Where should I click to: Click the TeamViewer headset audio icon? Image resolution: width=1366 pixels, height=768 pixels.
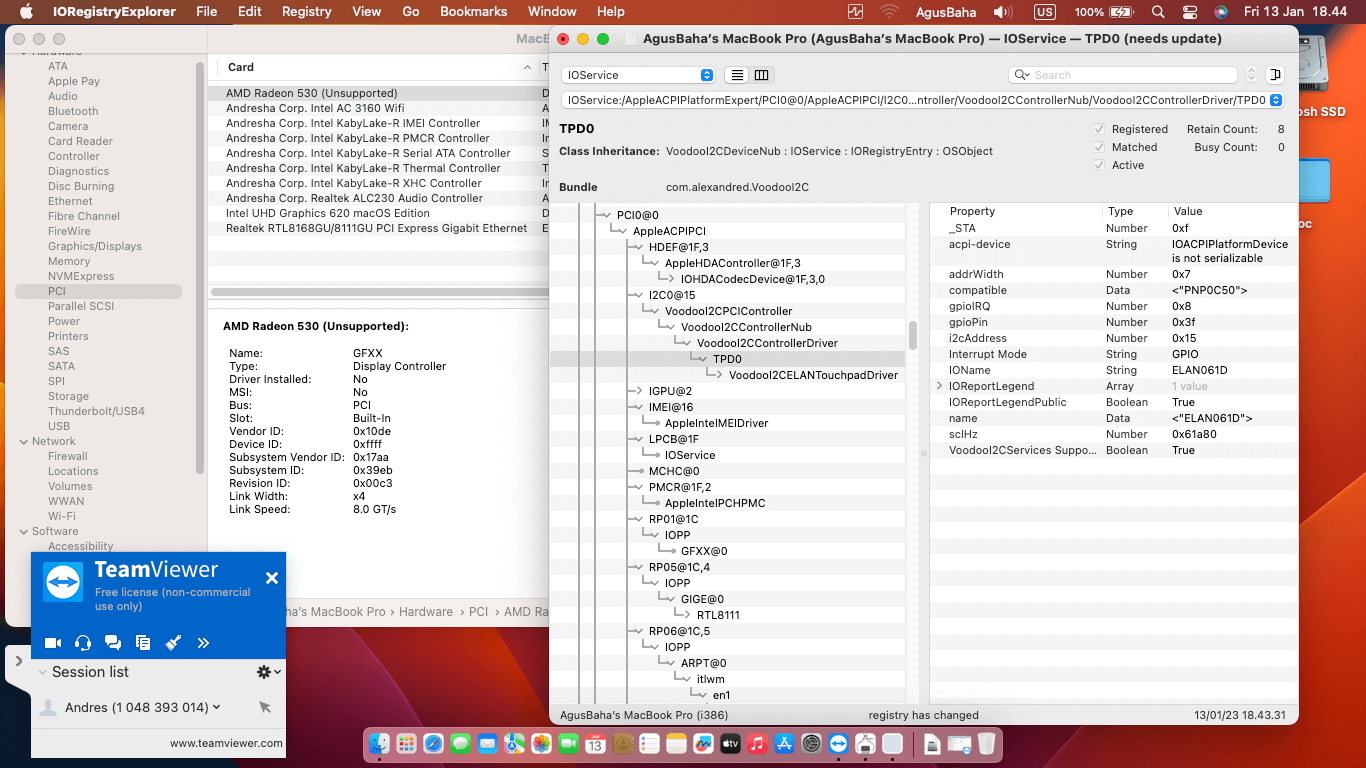click(83, 643)
